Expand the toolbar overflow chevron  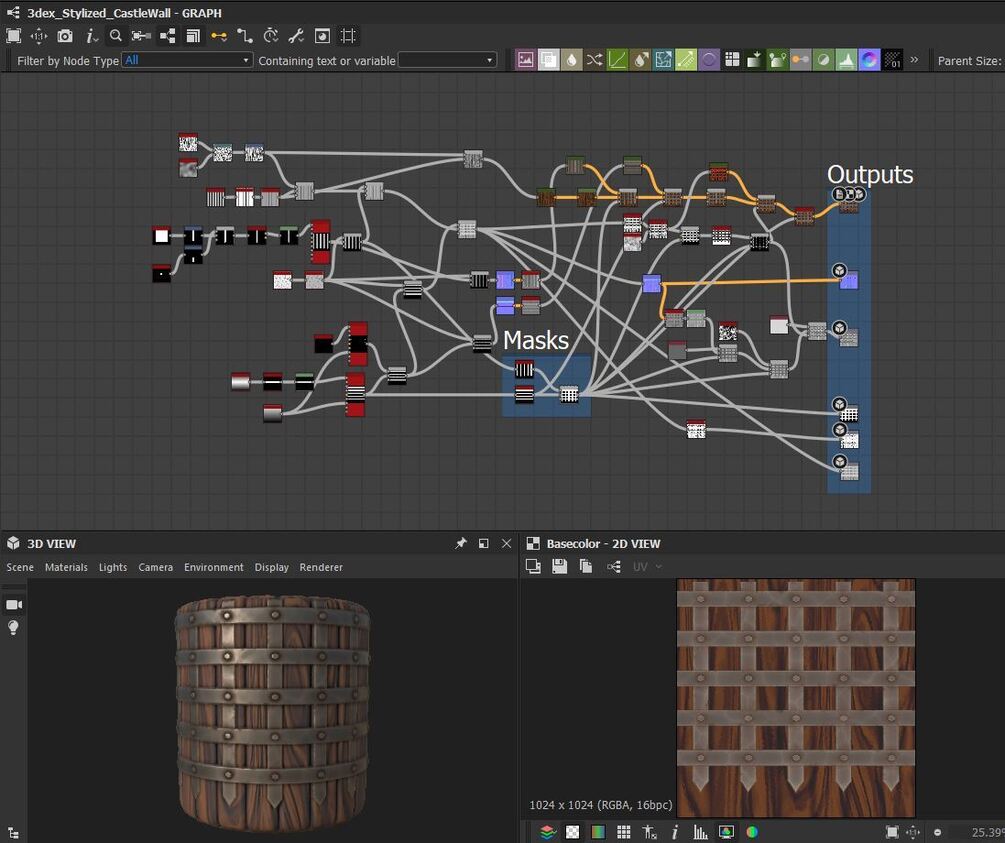click(914, 60)
